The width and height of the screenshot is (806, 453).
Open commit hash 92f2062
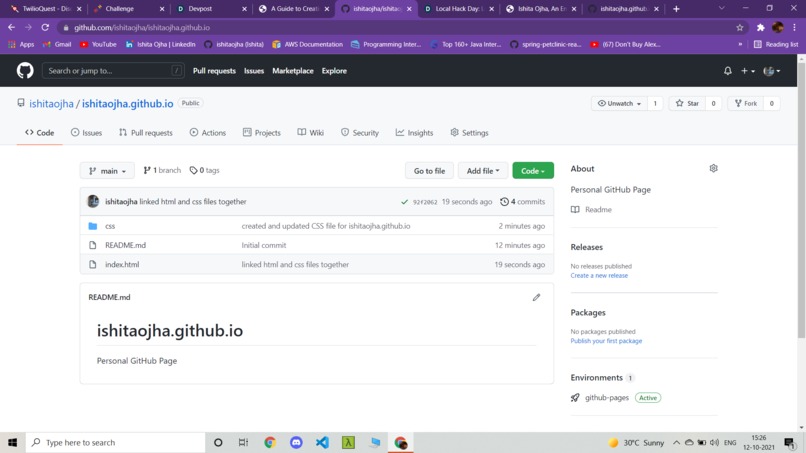[x=425, y=202]
